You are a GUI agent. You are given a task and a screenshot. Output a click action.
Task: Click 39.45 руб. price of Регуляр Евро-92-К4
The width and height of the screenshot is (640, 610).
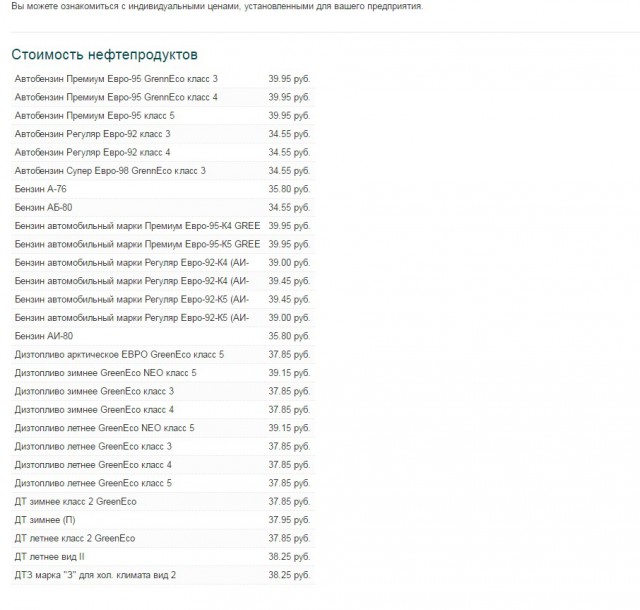pos(289,281)
